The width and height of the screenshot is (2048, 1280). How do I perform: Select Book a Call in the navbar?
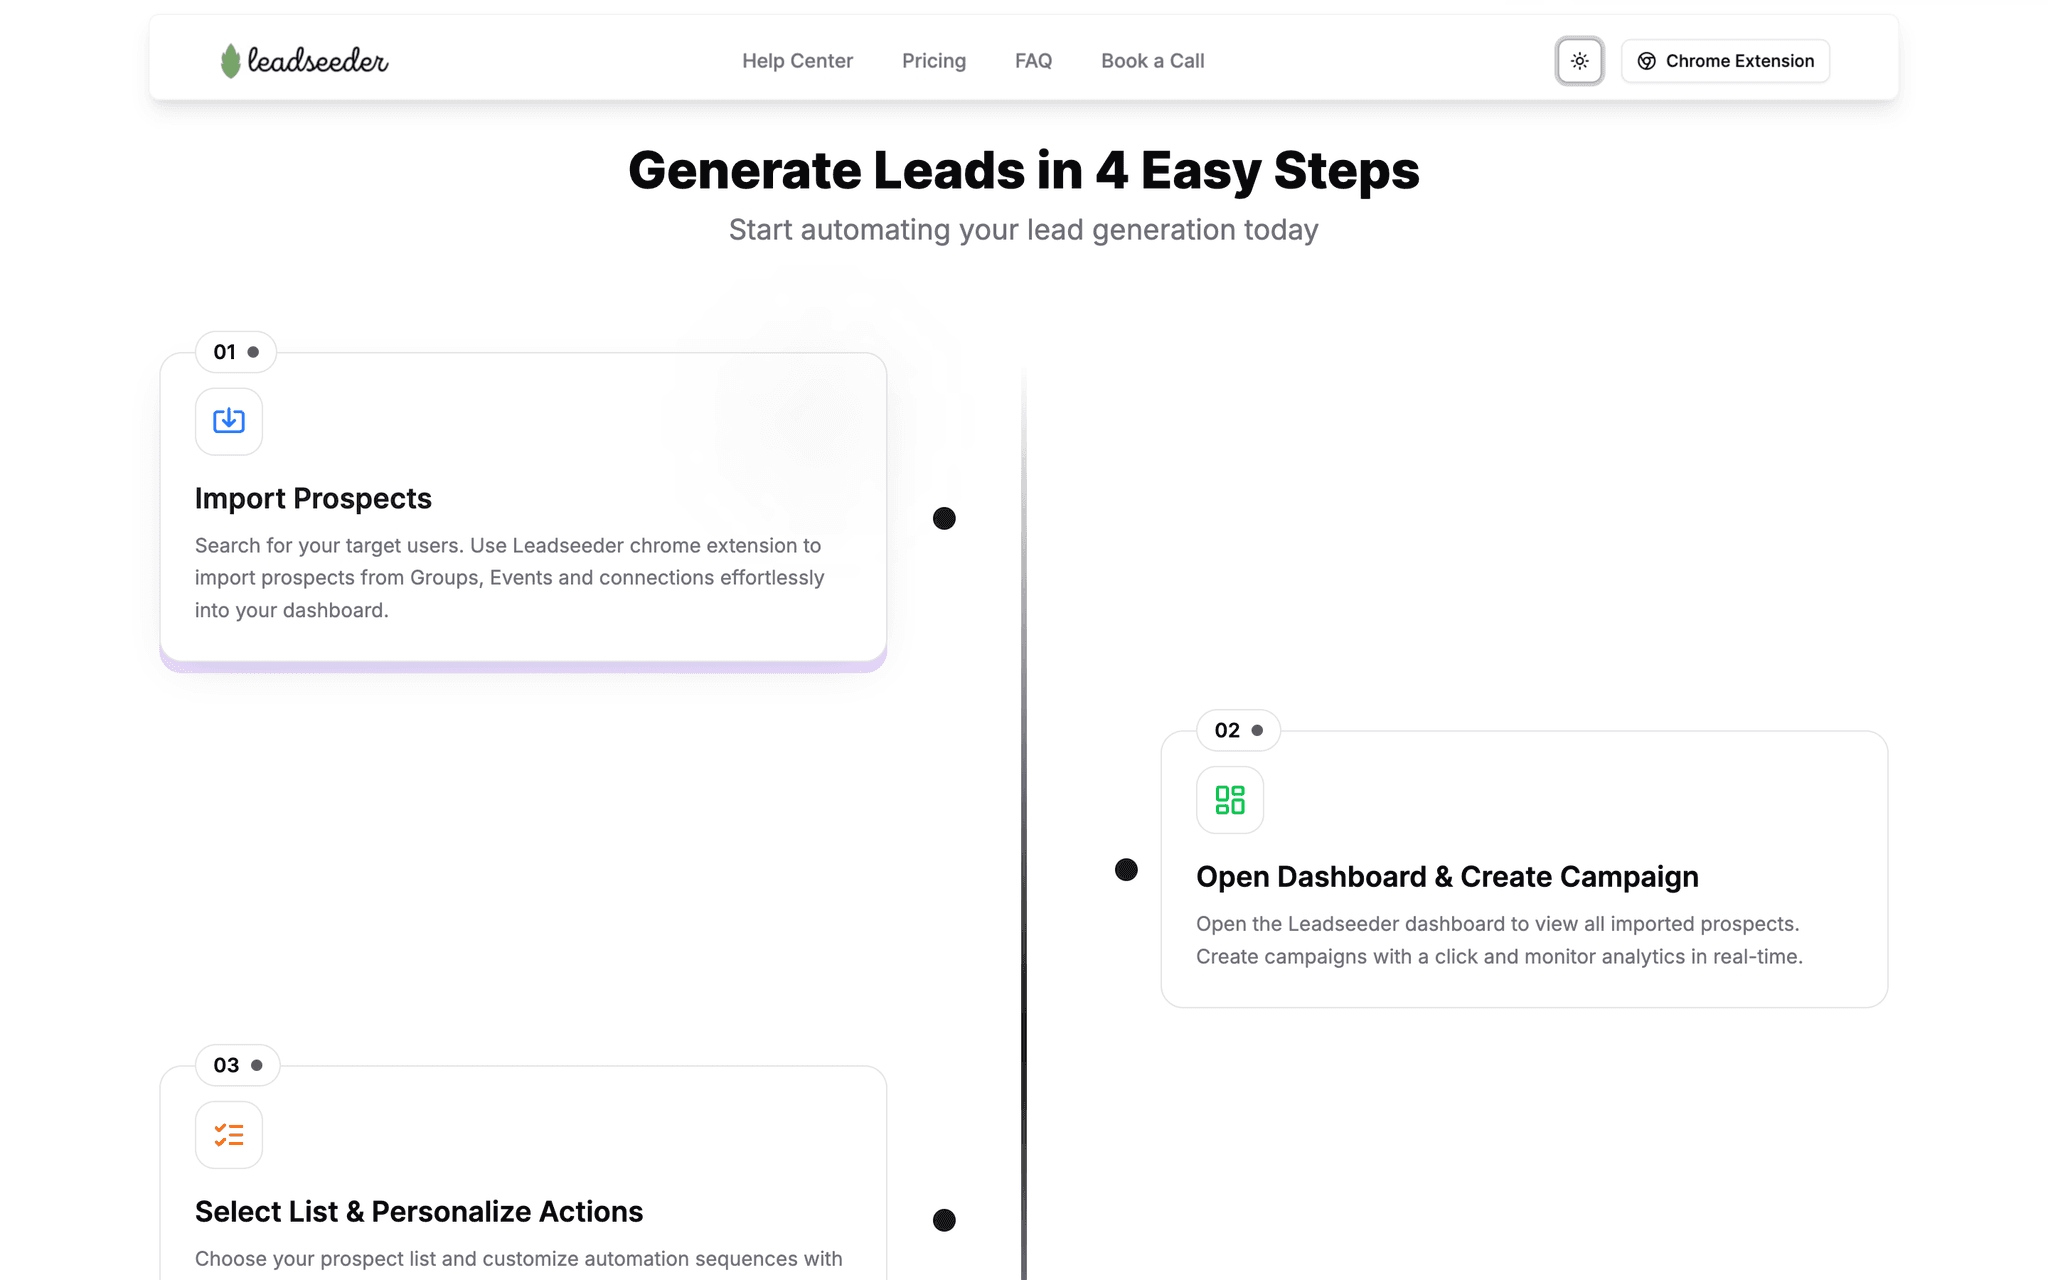point(1152,61)
